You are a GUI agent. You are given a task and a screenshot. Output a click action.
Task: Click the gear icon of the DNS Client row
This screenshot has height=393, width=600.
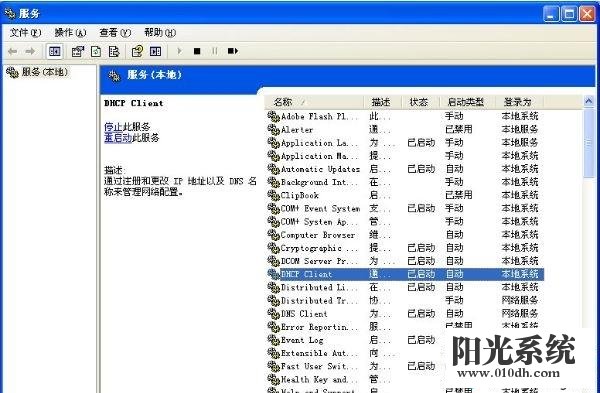[x=273, y=313]
